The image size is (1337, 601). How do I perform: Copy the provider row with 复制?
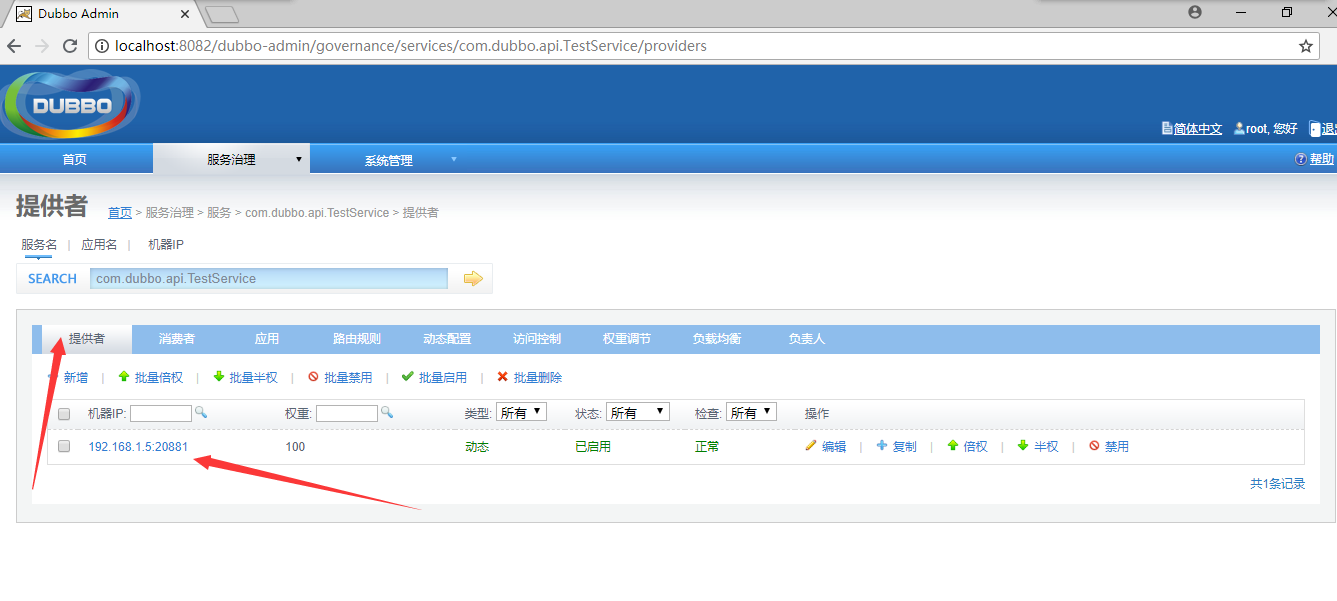(896, 447)
